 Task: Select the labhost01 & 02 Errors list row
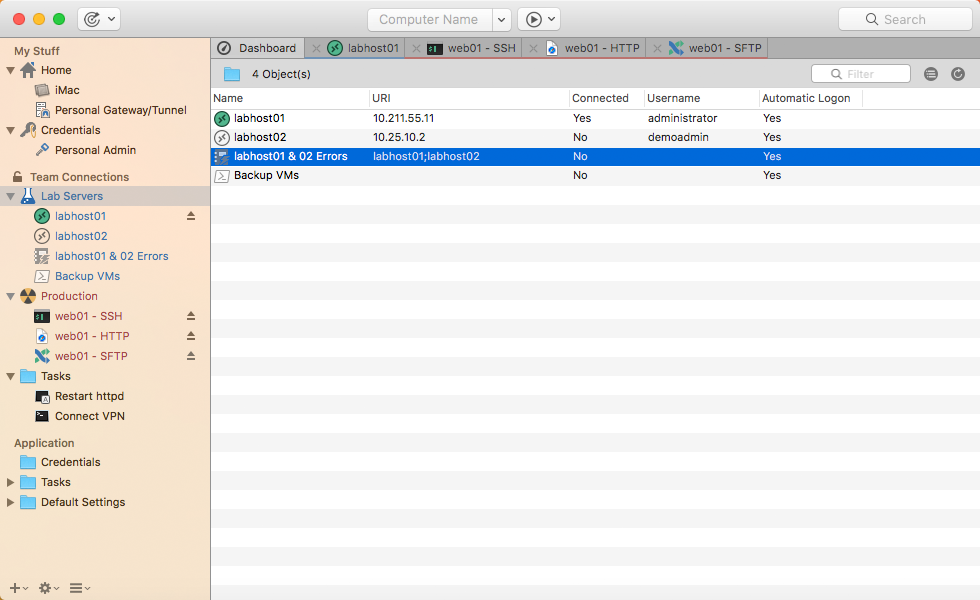tap(596, 156)
